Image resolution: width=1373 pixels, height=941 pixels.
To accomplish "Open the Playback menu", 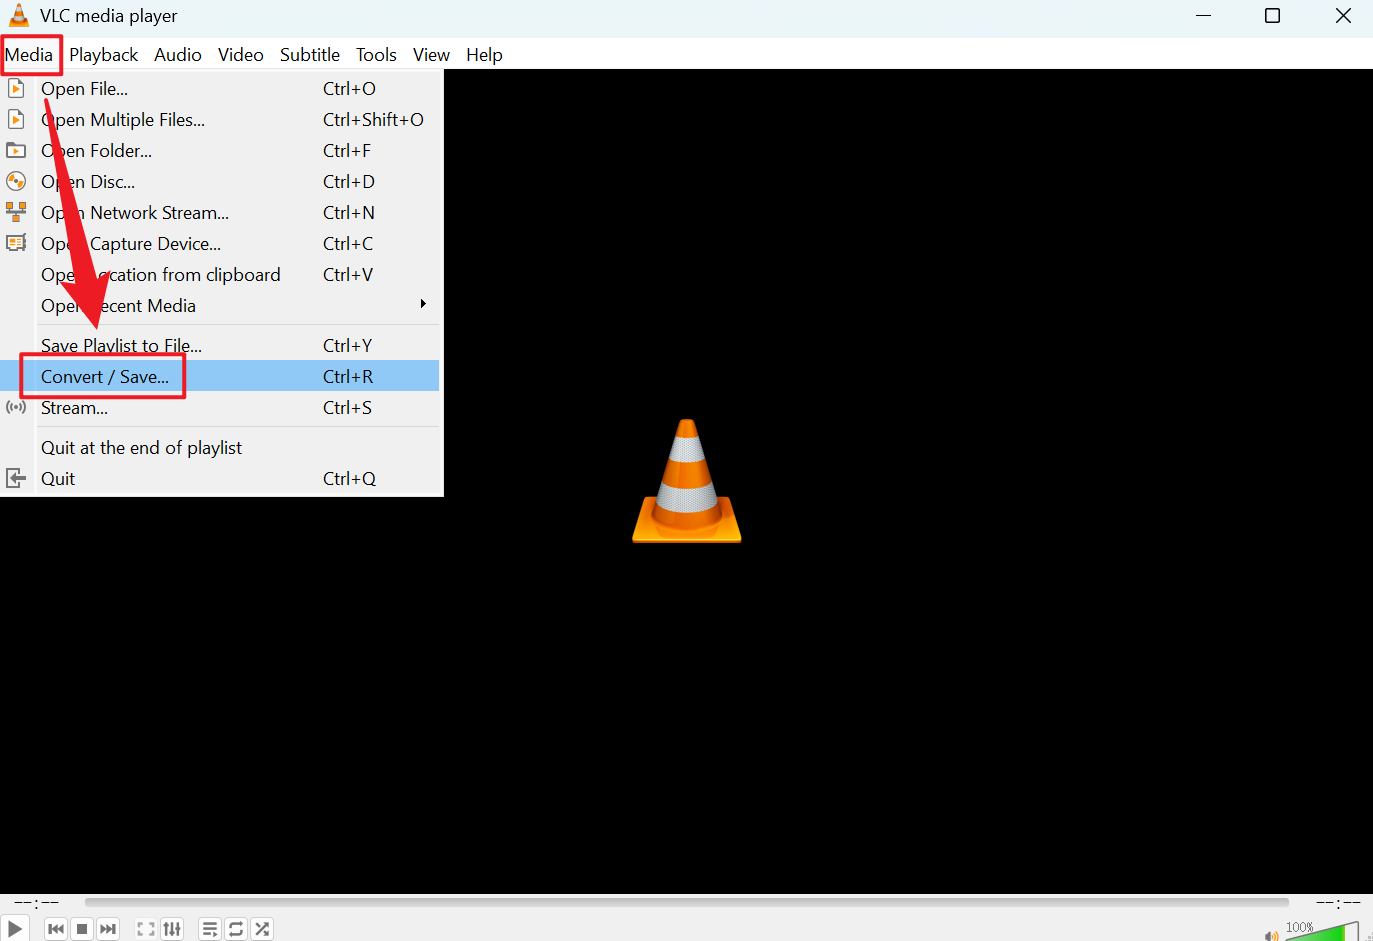I will [104, 55].
